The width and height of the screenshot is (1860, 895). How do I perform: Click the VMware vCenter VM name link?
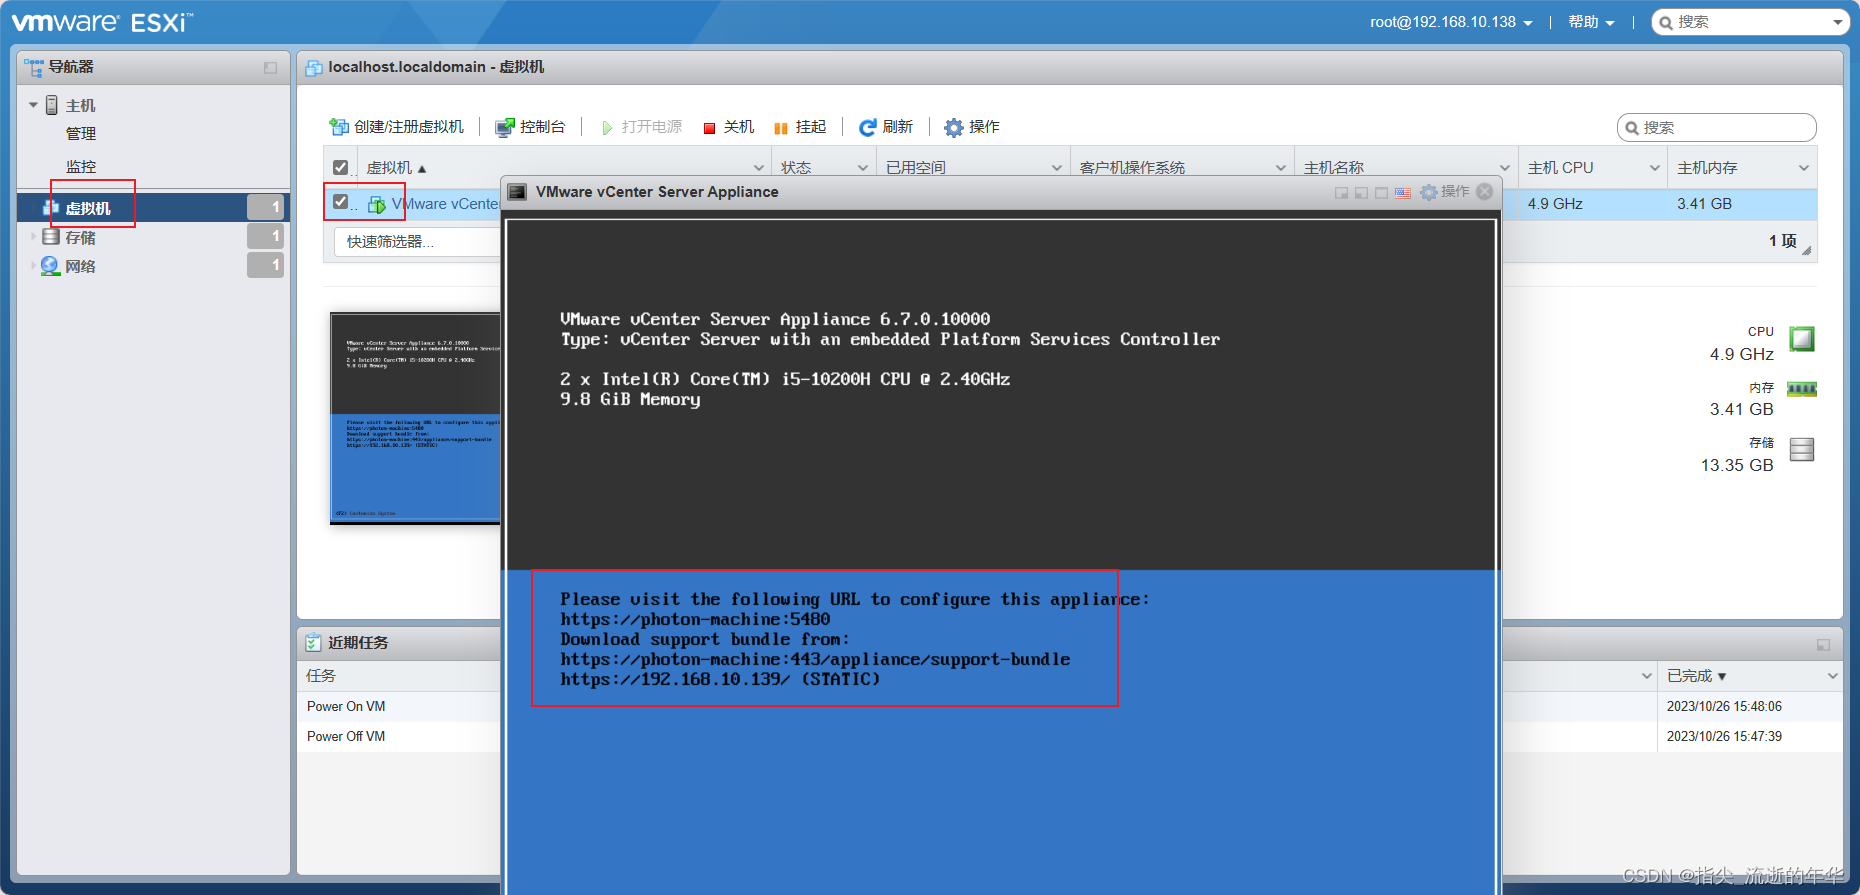coord(445,204)
